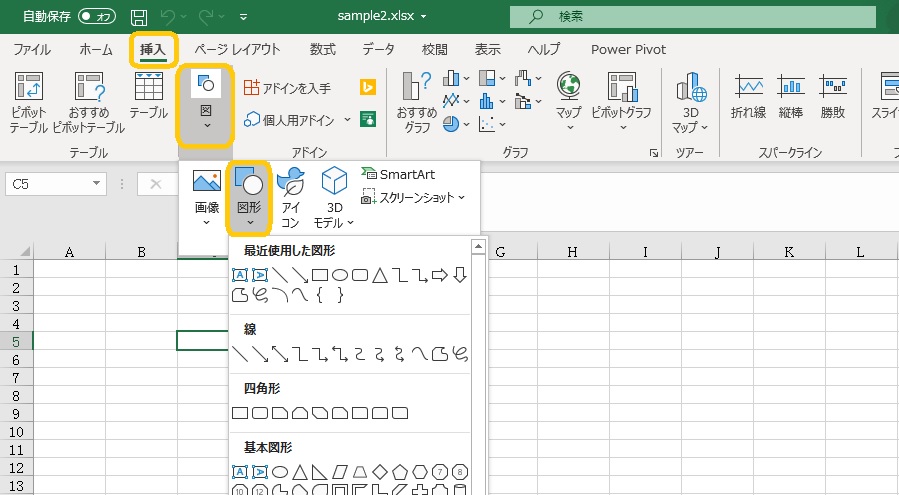Toggle the AutoSave (自動保存) switch
The width and height of the screenshot is (899, 495).
point(97,17)
